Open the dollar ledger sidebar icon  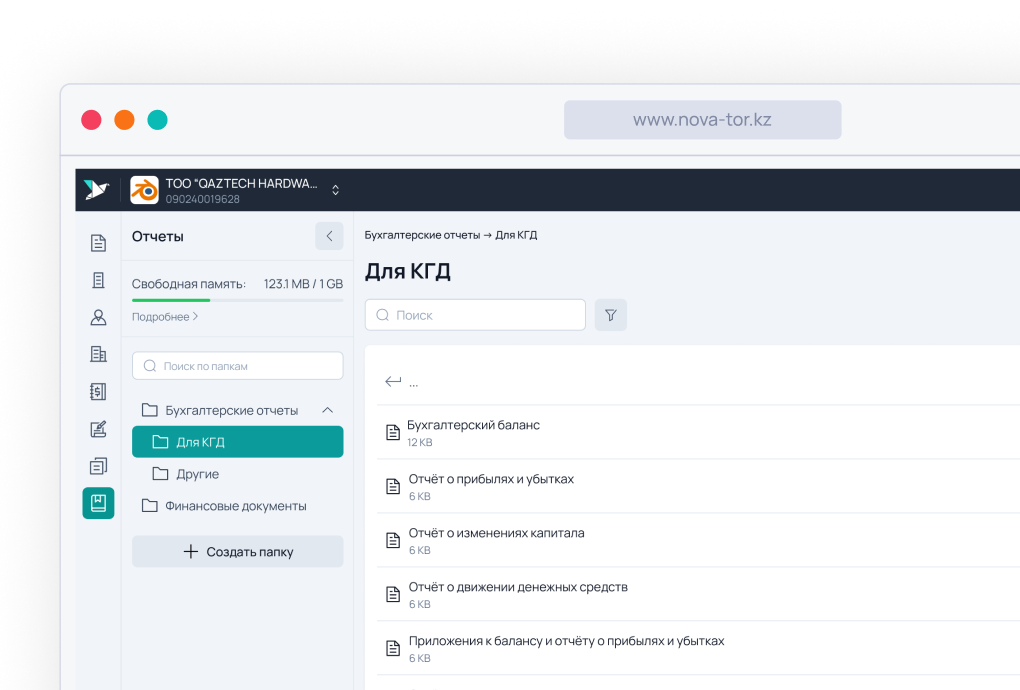(98, 391)
